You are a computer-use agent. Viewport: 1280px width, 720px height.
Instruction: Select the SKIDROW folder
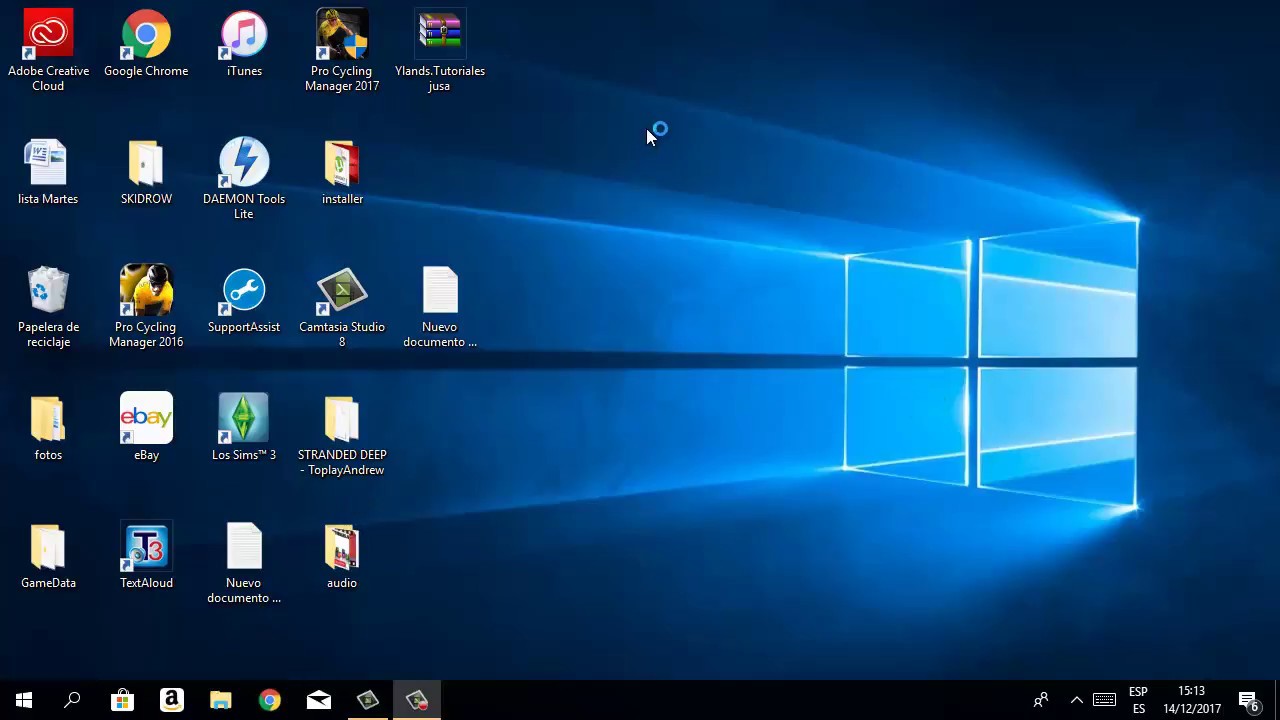(146, 172)
